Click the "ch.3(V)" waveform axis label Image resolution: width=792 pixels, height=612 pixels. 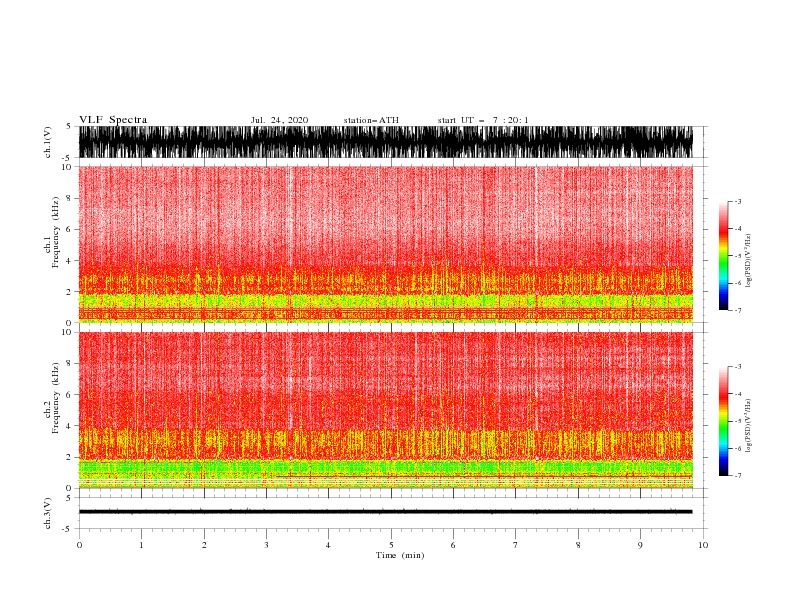pos(48,513)
